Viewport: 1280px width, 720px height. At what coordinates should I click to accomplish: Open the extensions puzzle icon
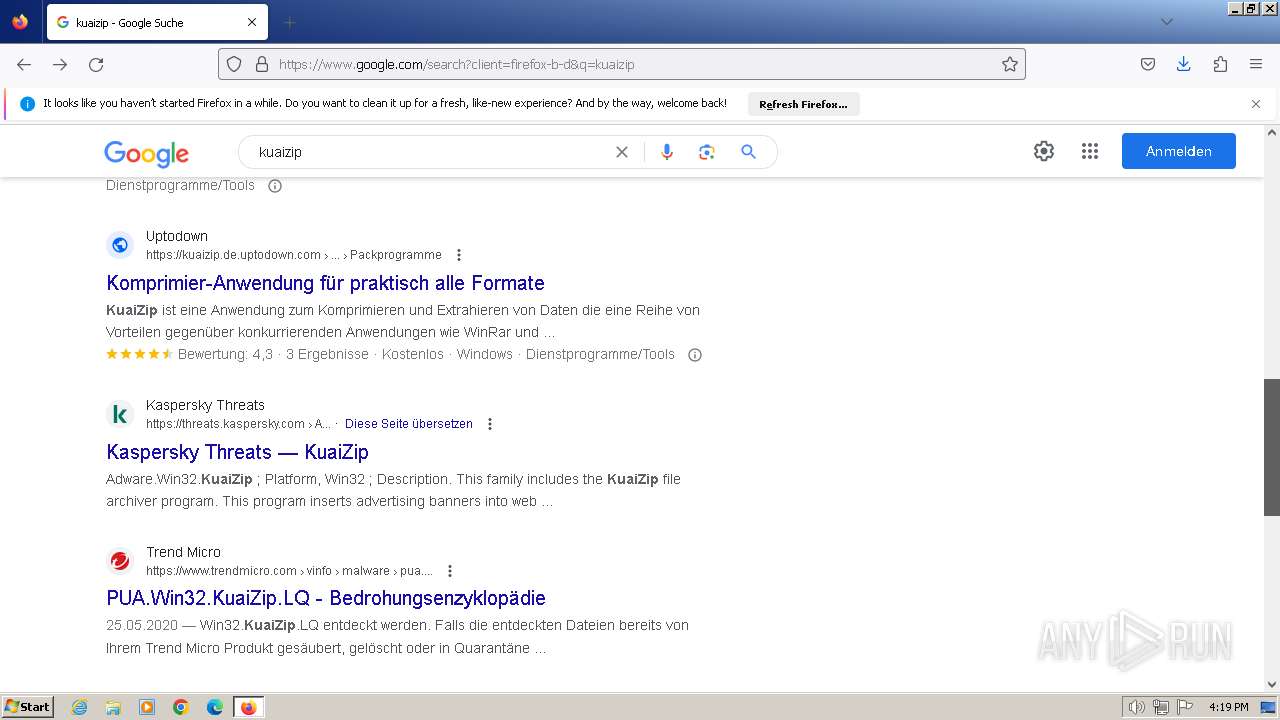click(1220, 64)
